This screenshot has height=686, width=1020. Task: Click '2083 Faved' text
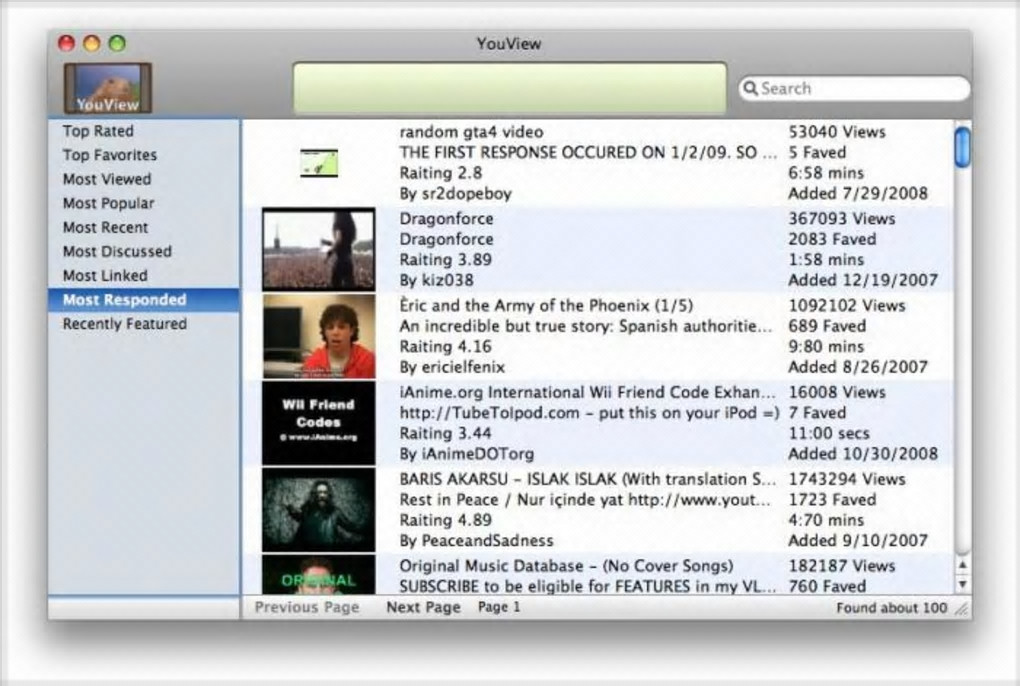click(x=832, y=239)
